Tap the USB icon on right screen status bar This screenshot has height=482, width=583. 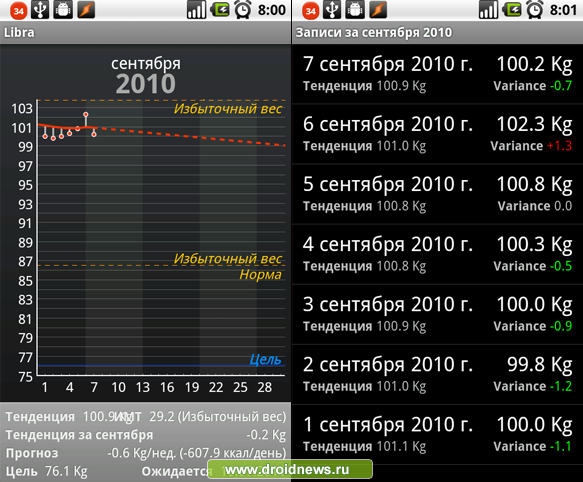[332, 10]
